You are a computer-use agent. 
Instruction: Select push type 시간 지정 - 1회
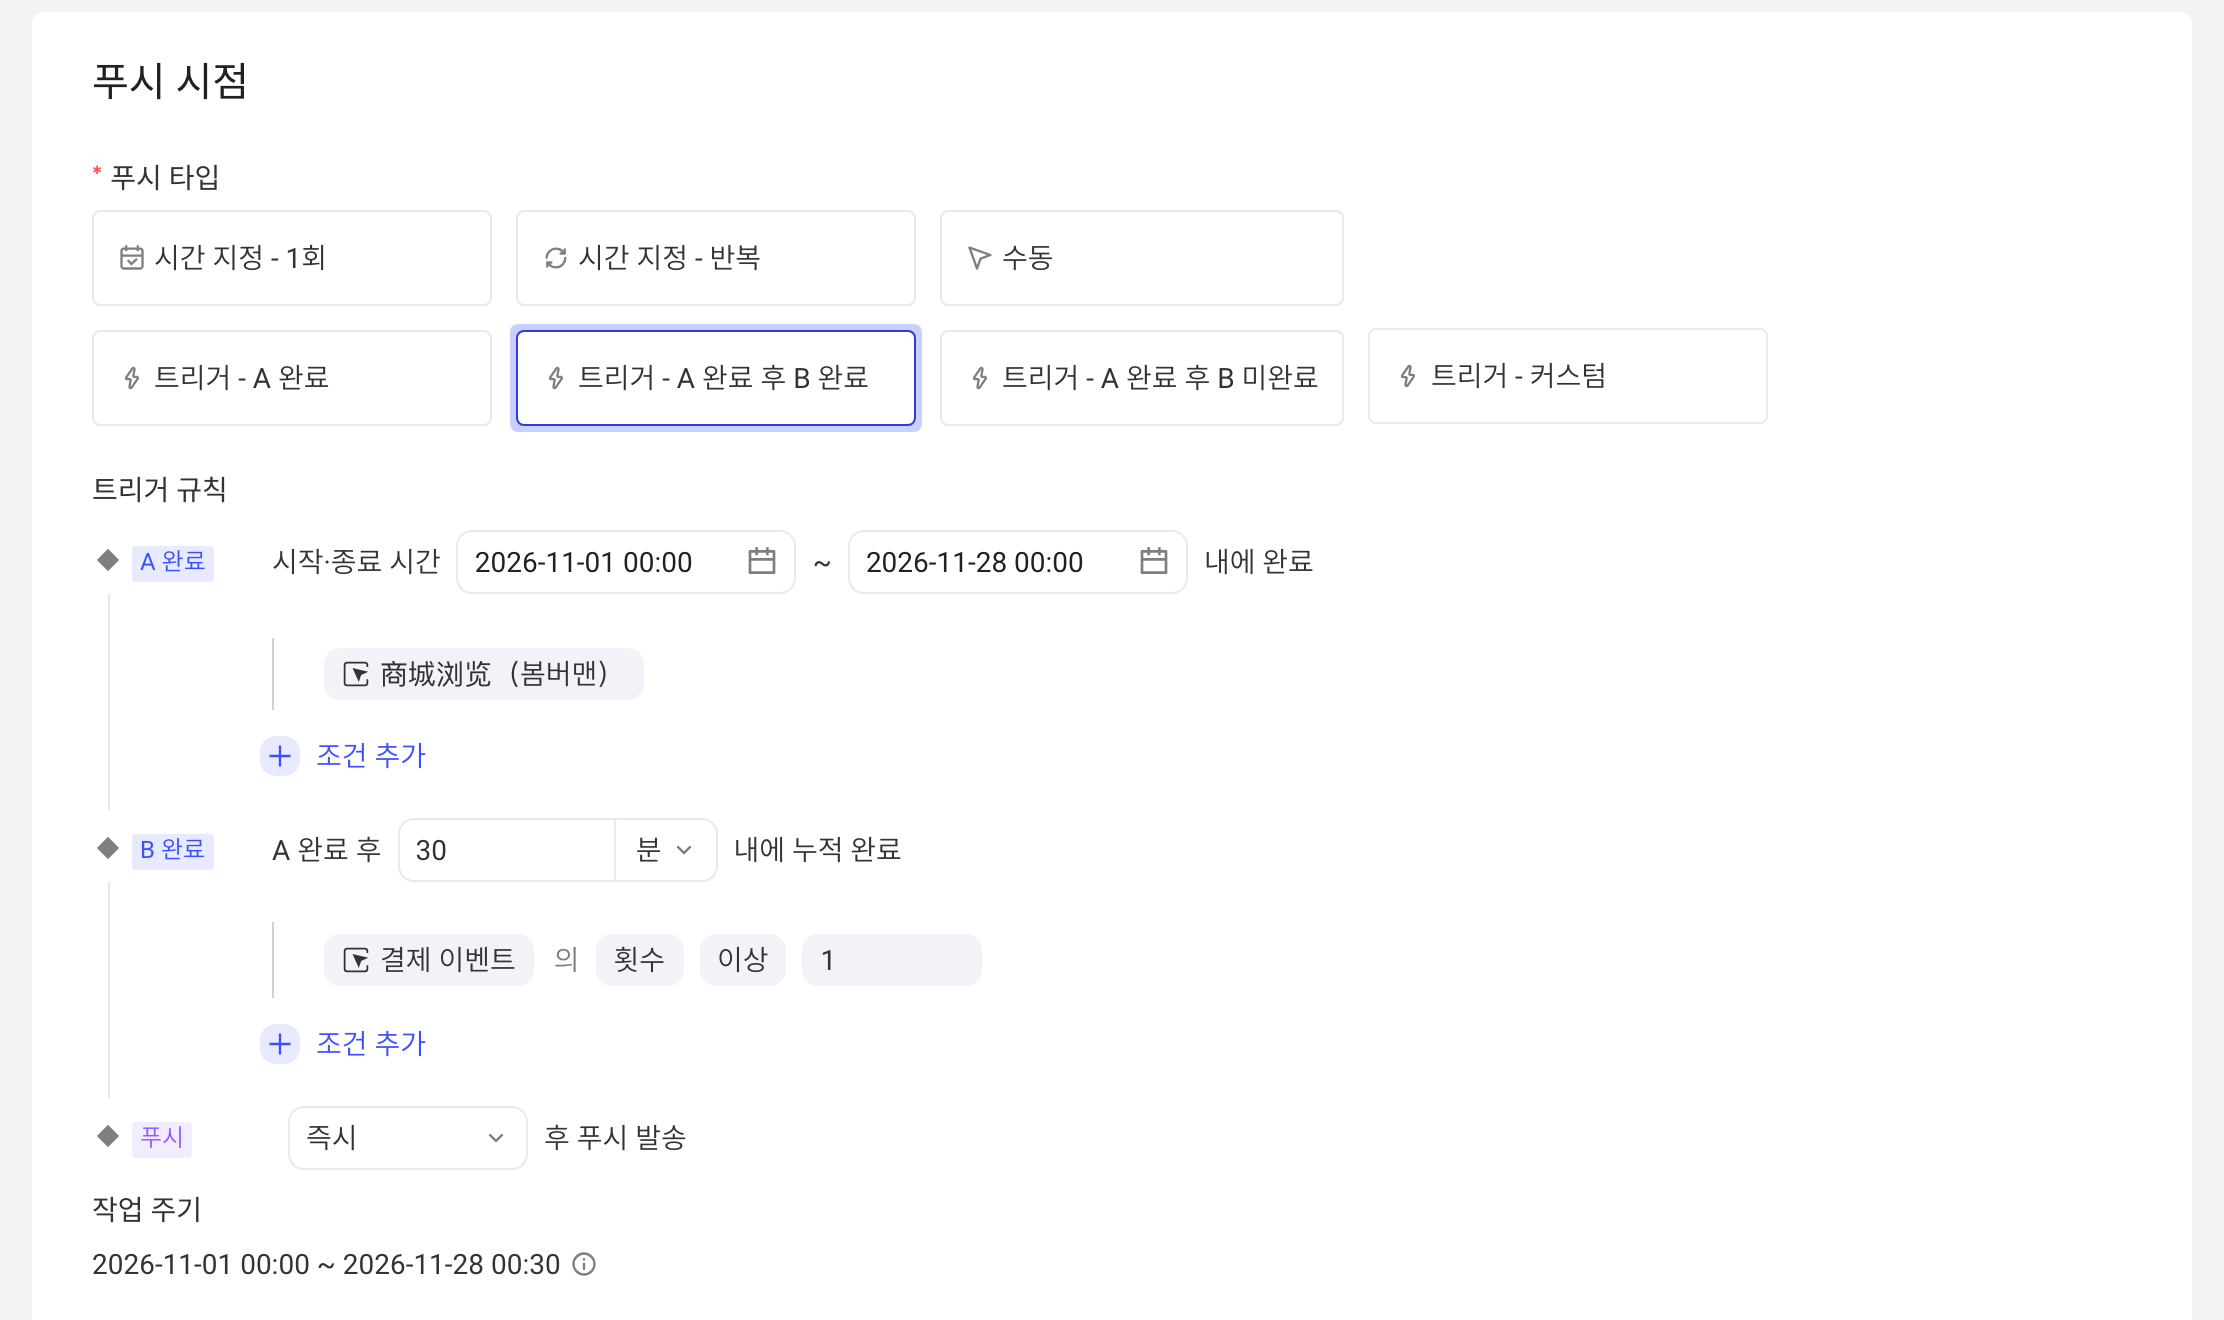coord(292,258)
